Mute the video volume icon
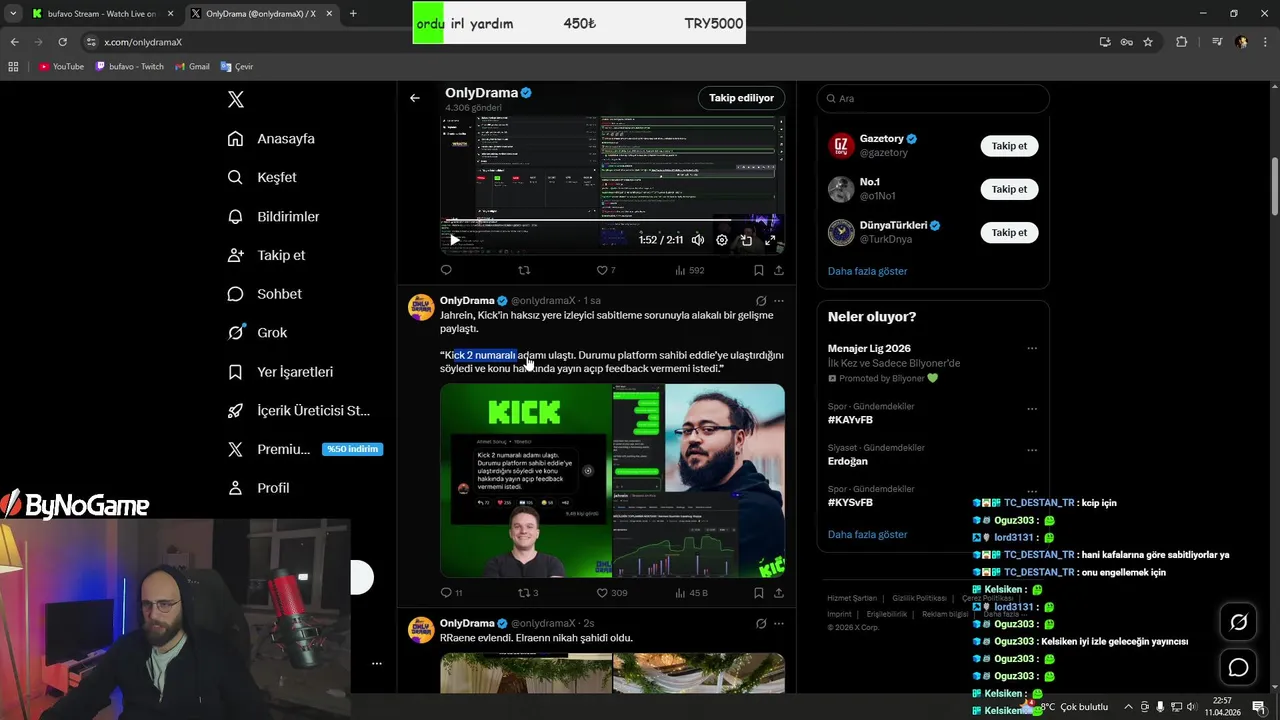The height and width of the screenshot is (720, 1280). 697,240
